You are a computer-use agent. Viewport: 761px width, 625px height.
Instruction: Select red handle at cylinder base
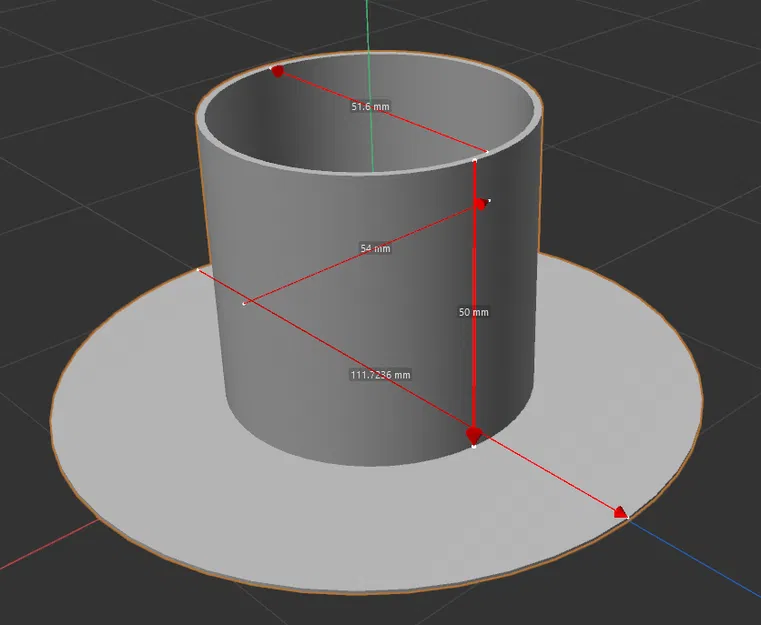tap(474, 435)
